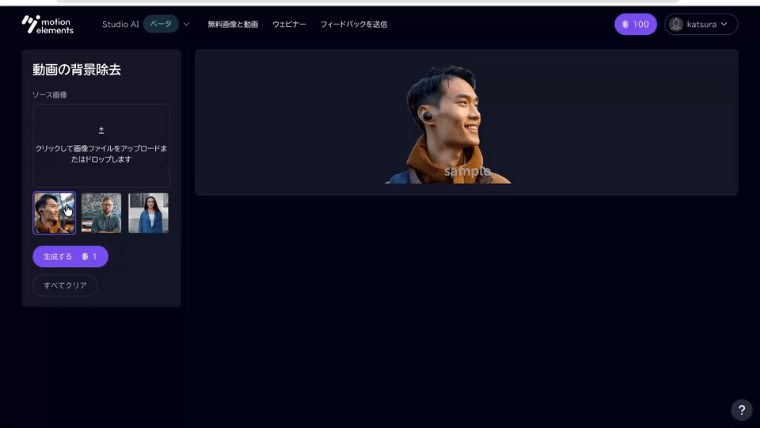This screenshot has height=428, width=760.
Task: Click the upload drop zone text
Action: tap(101, 153)
